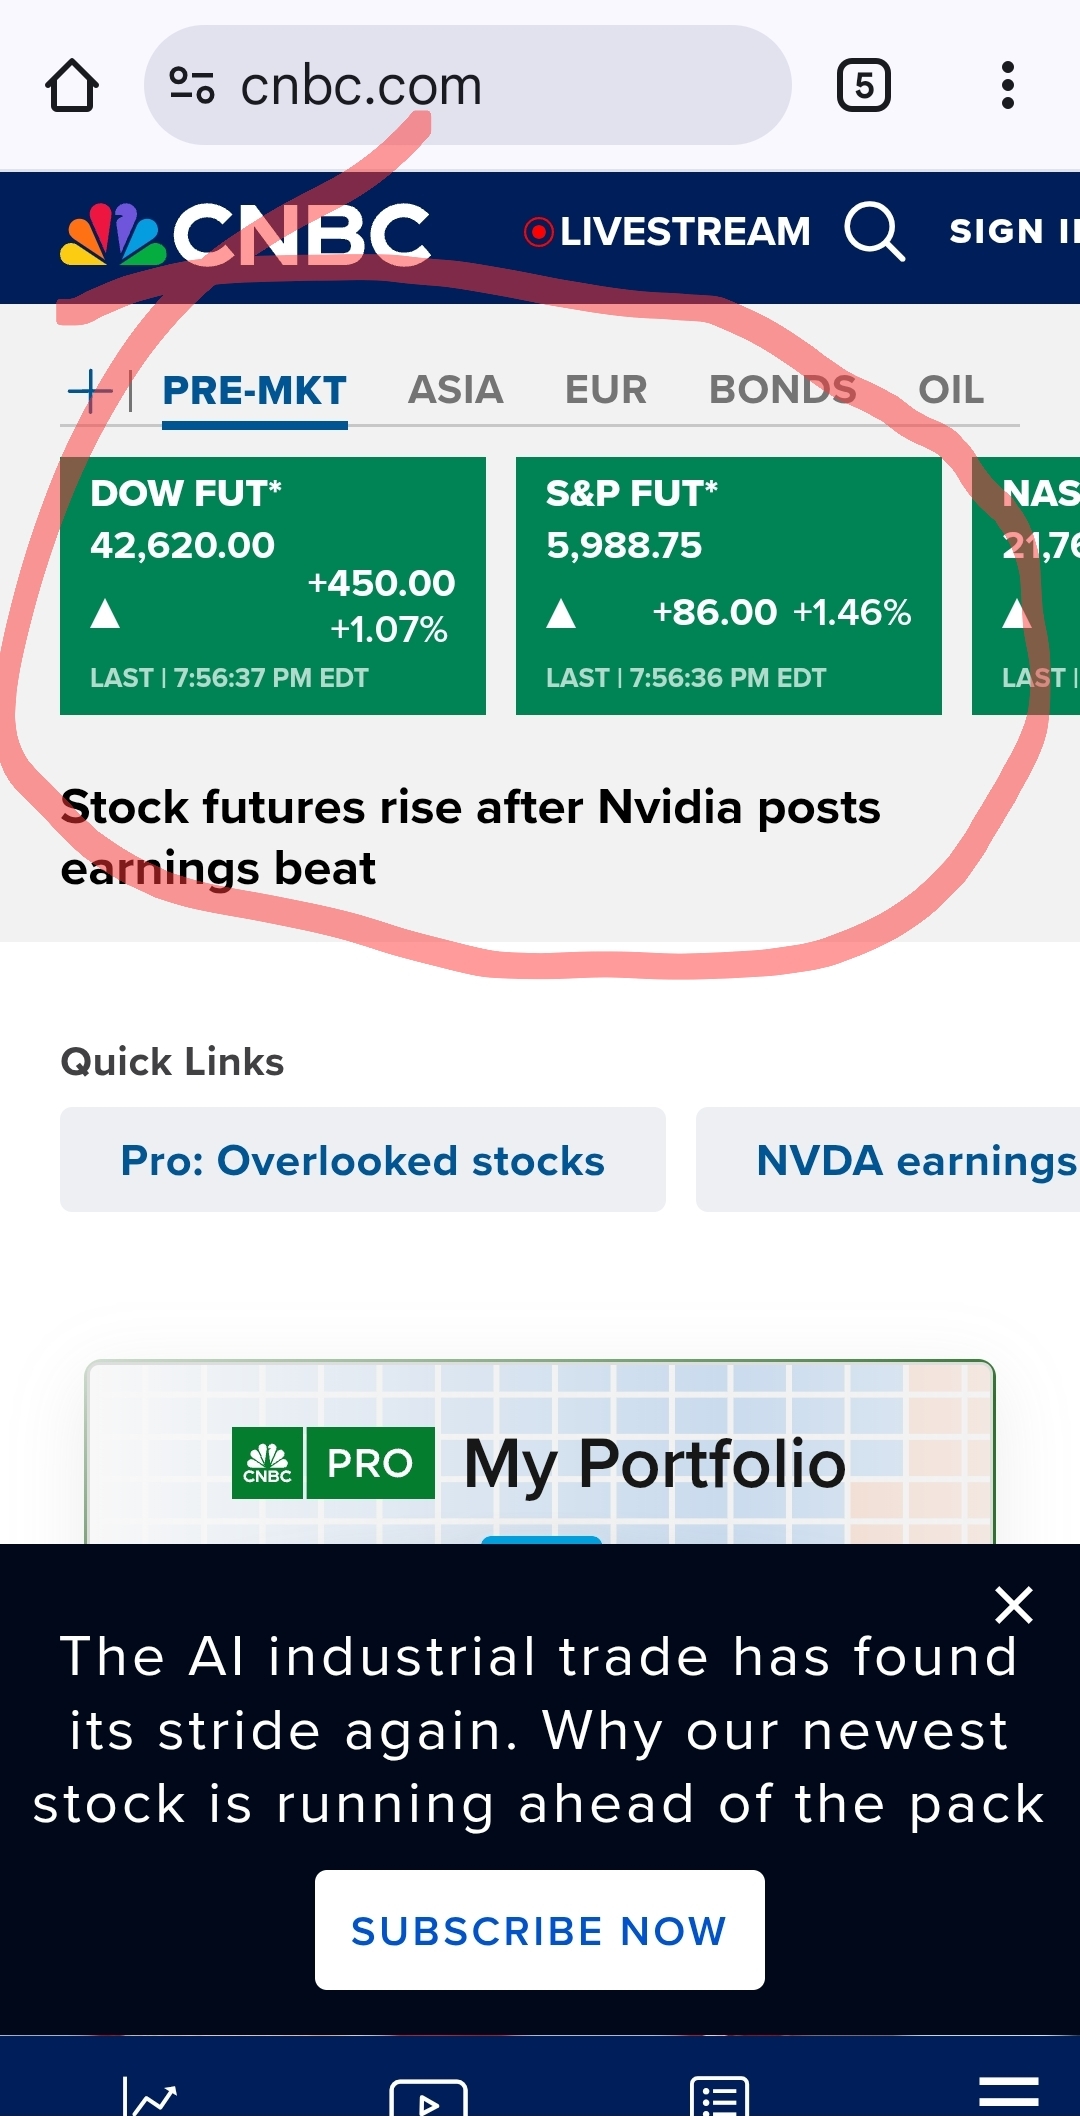Open the tab switcher showing 5 tabs
Image resolution: width=1080 pixels, height=2116 pixels.
[x=864, y=86]
